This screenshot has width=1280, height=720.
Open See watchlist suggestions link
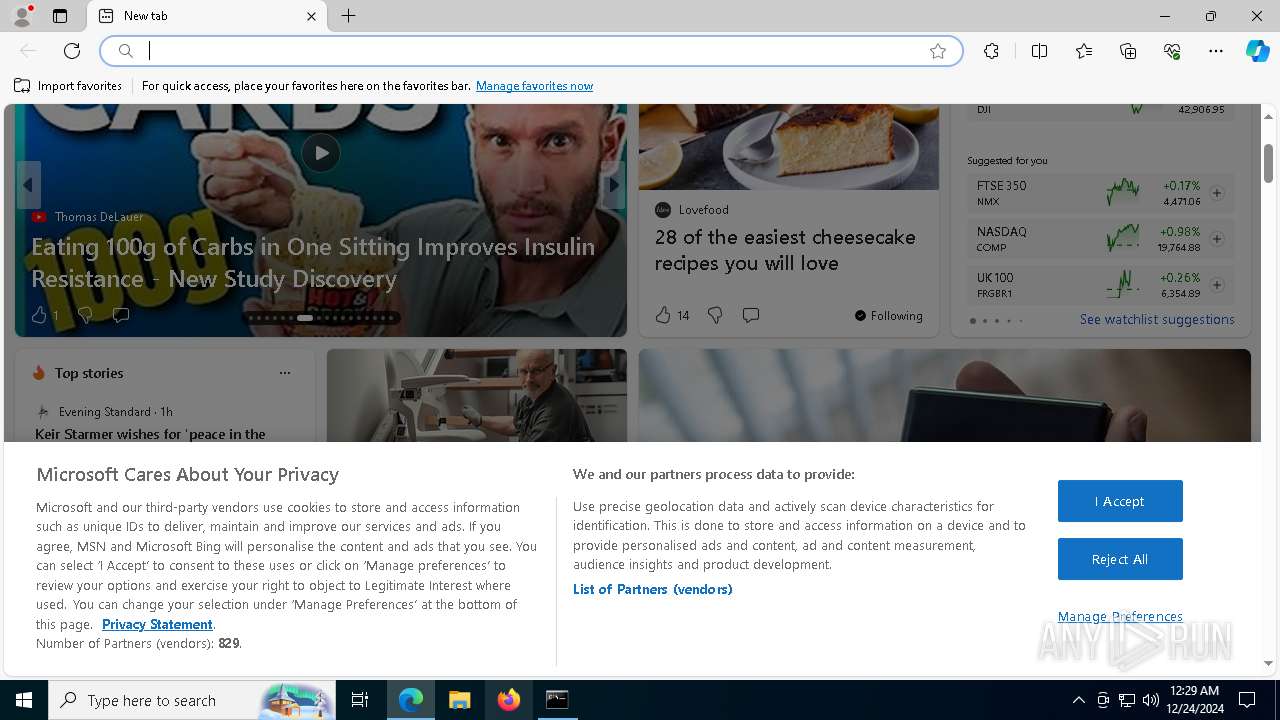tap(1157, 320)
